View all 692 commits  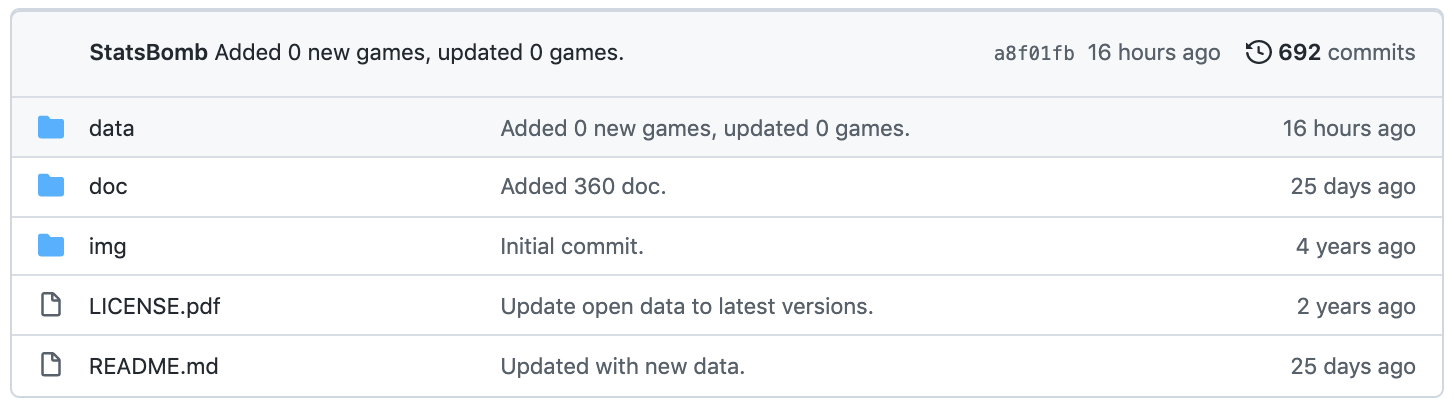coord(1346,53)
